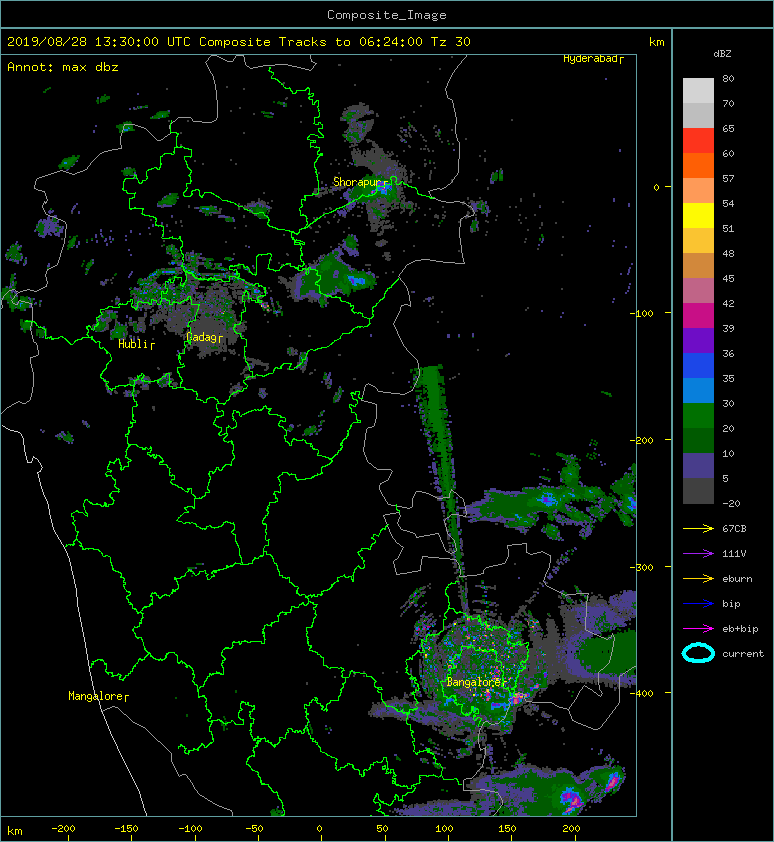This screenshot has height=842, width=774.
Task: Click the 150 tick on bottom axis
Action: click(x=507, y=829)
